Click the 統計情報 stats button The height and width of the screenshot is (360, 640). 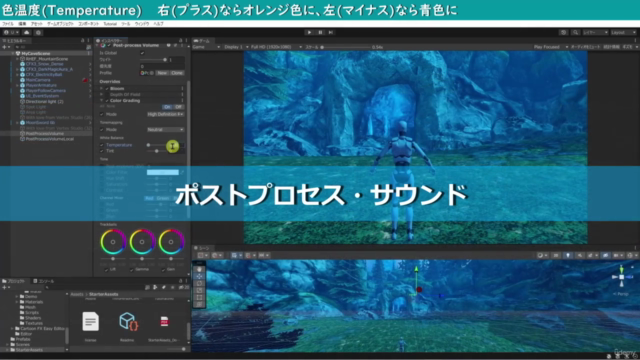(x=611, y=47)
